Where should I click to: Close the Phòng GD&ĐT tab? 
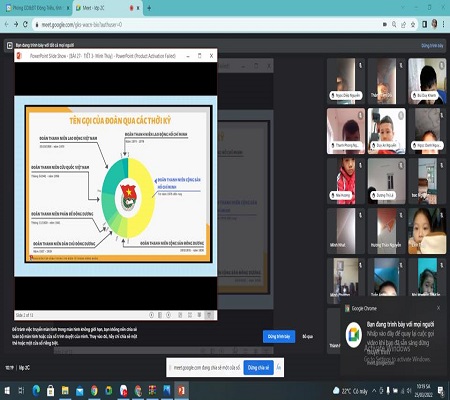click(x=68, y=8)
